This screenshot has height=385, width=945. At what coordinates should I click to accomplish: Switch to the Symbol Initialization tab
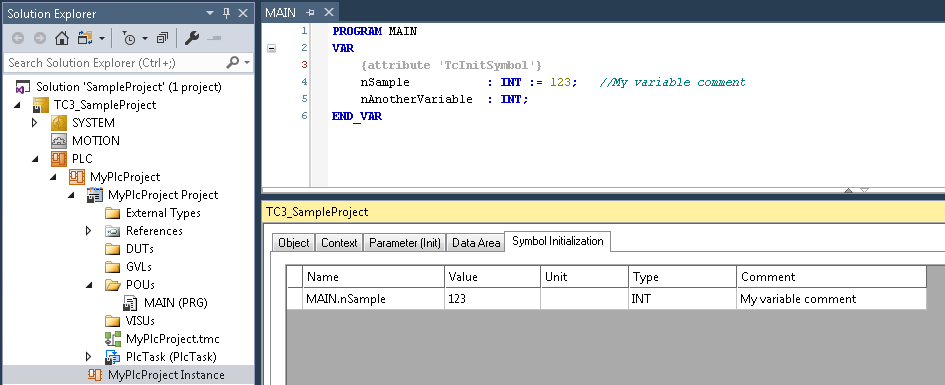click(557, 241)
